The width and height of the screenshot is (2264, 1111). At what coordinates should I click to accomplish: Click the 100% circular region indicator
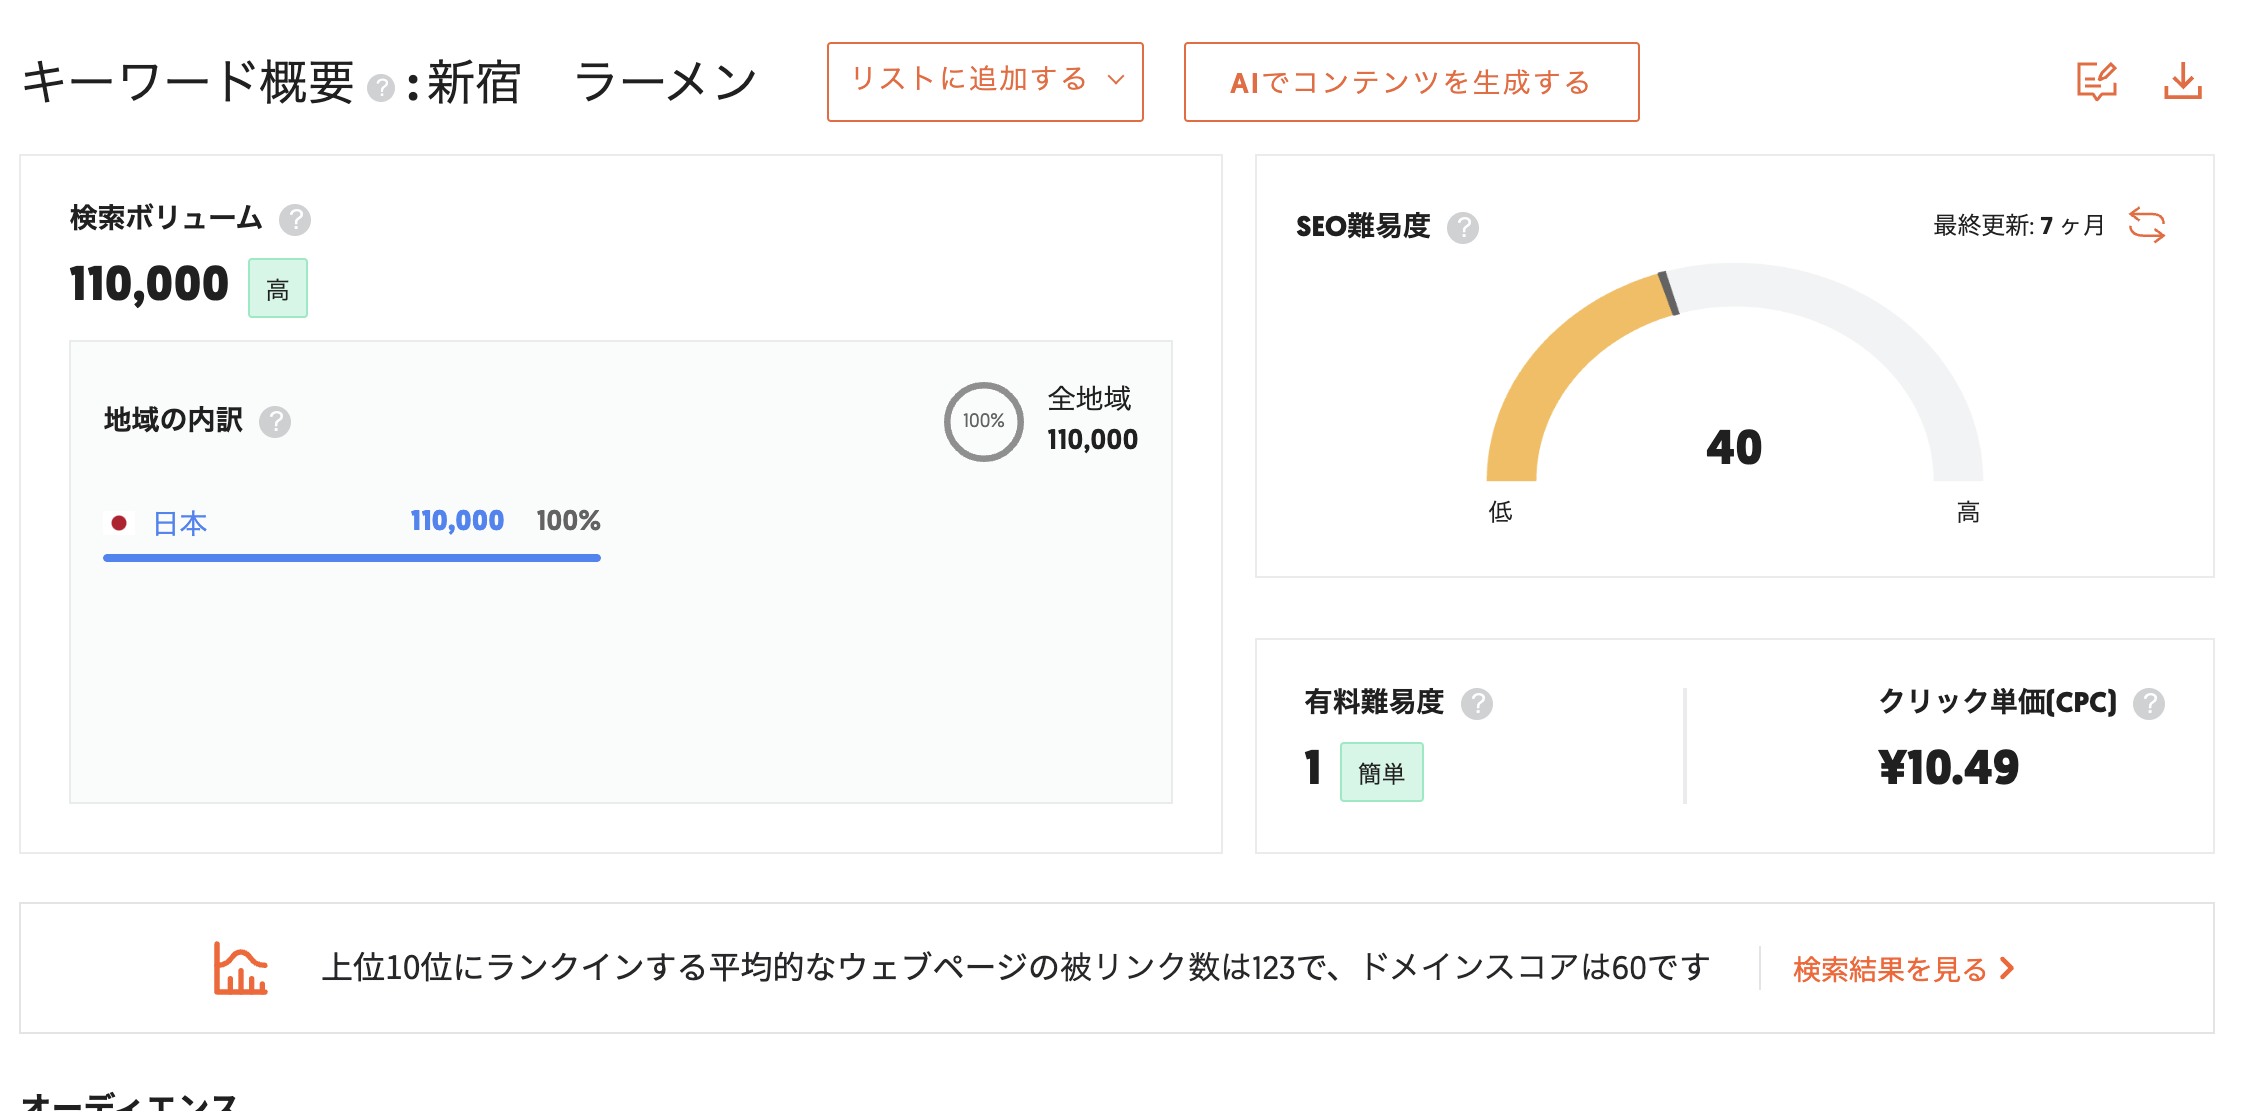click(983, 421)
